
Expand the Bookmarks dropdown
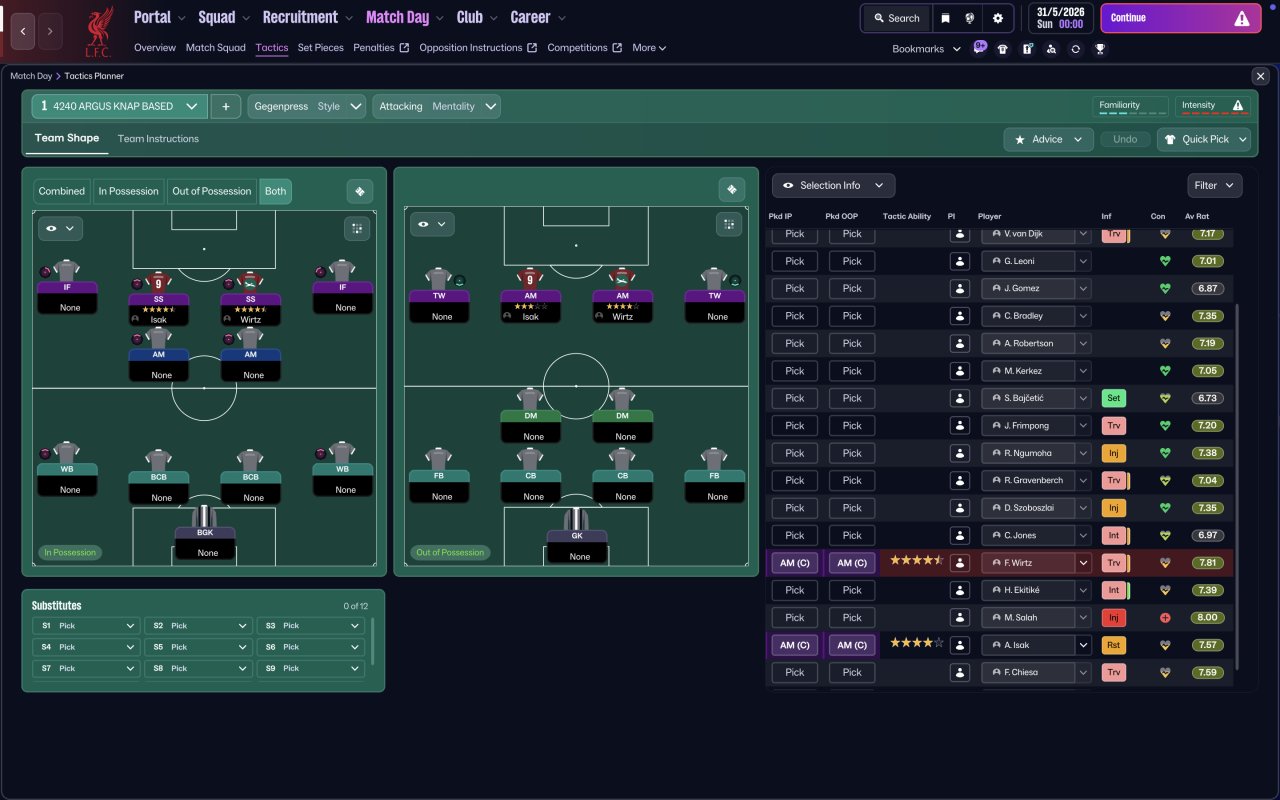pyautogui.click(x=926, y=49)
